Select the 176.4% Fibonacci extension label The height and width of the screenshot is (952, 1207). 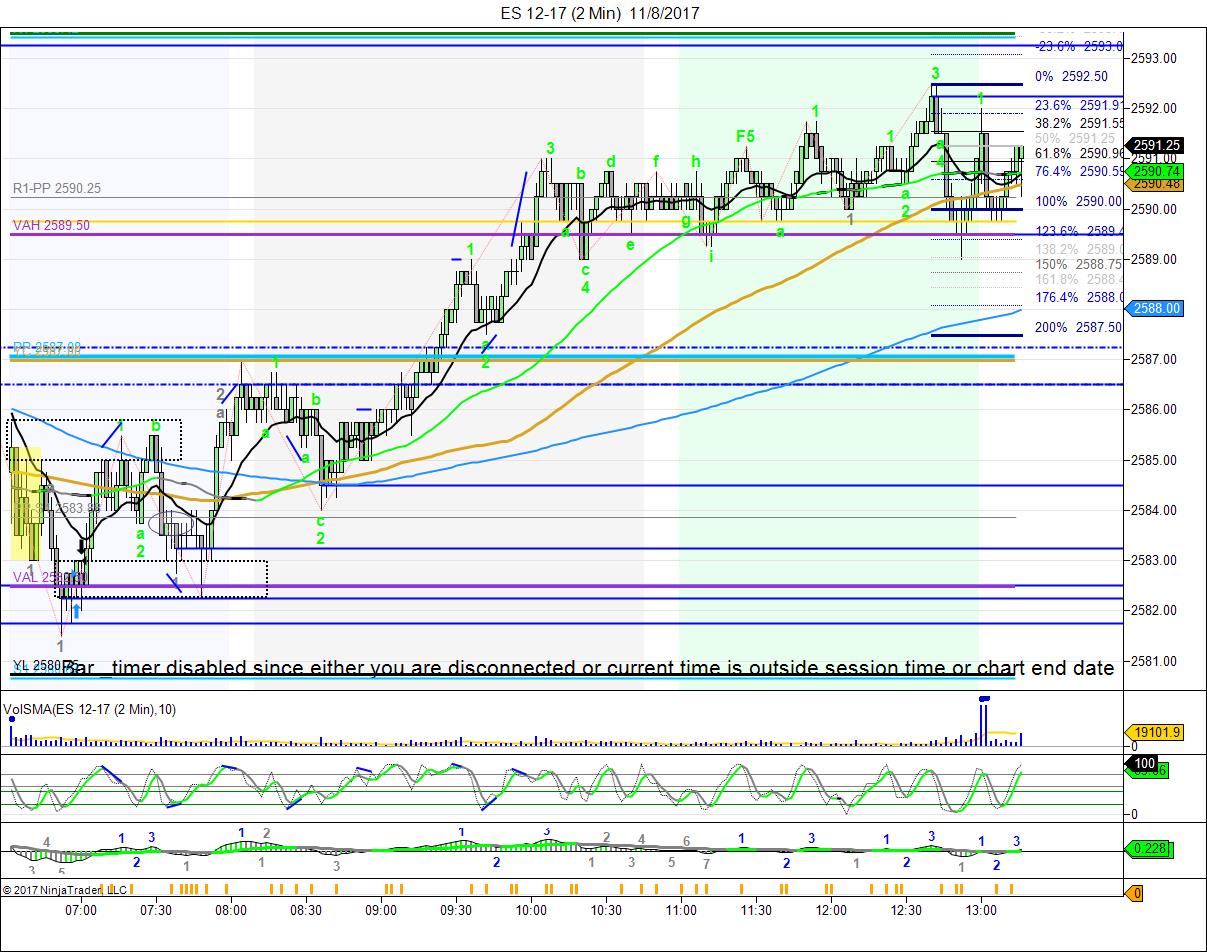point(1079,296)
